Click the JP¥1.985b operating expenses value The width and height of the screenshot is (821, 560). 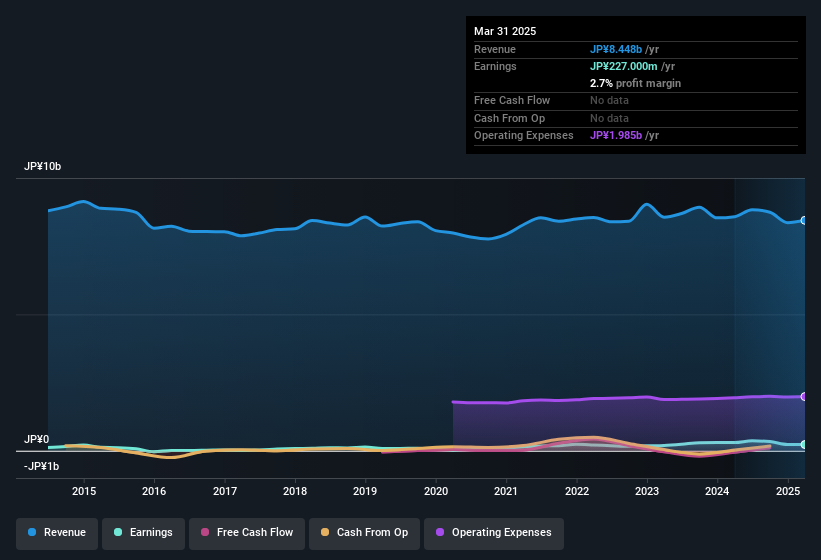(x=616, y=136)
